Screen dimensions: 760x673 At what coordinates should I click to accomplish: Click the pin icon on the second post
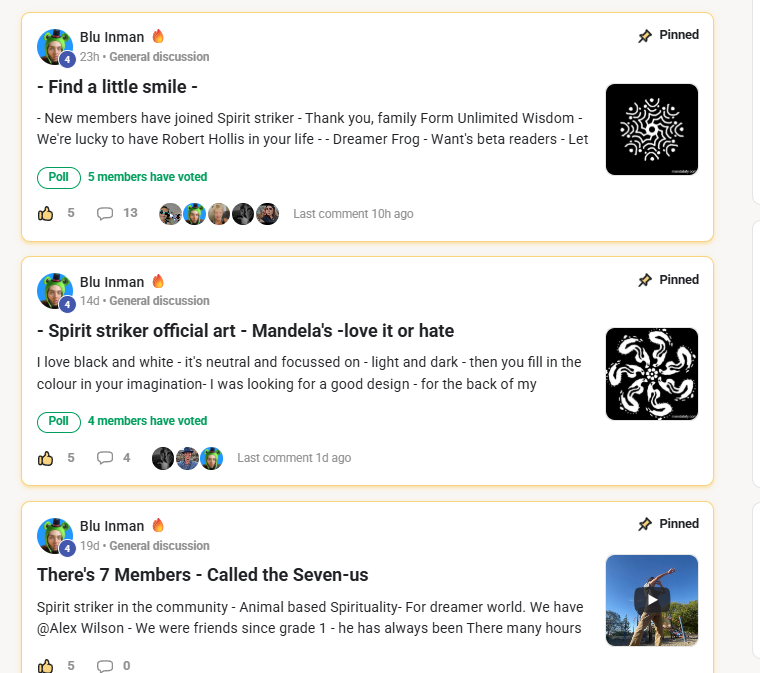(645, 281)
